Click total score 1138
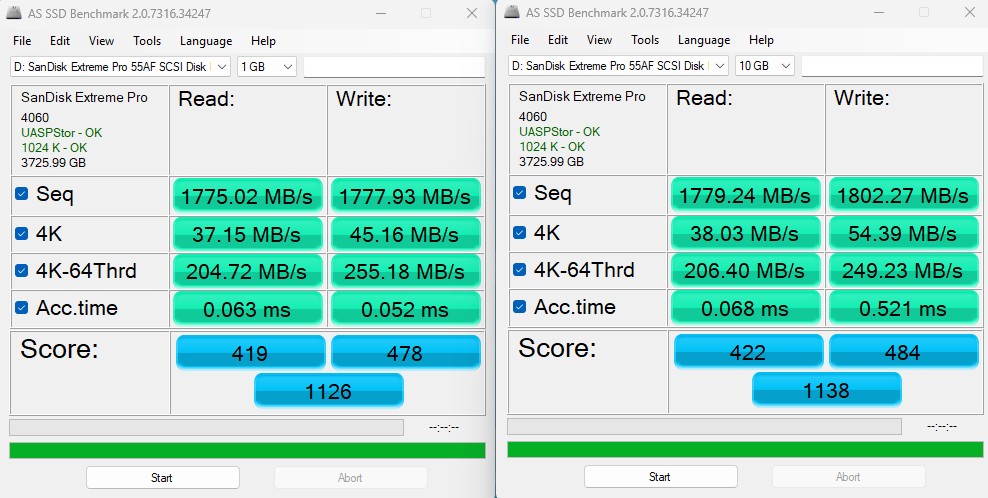Viewport: 988px width, 498px height. 826,390
